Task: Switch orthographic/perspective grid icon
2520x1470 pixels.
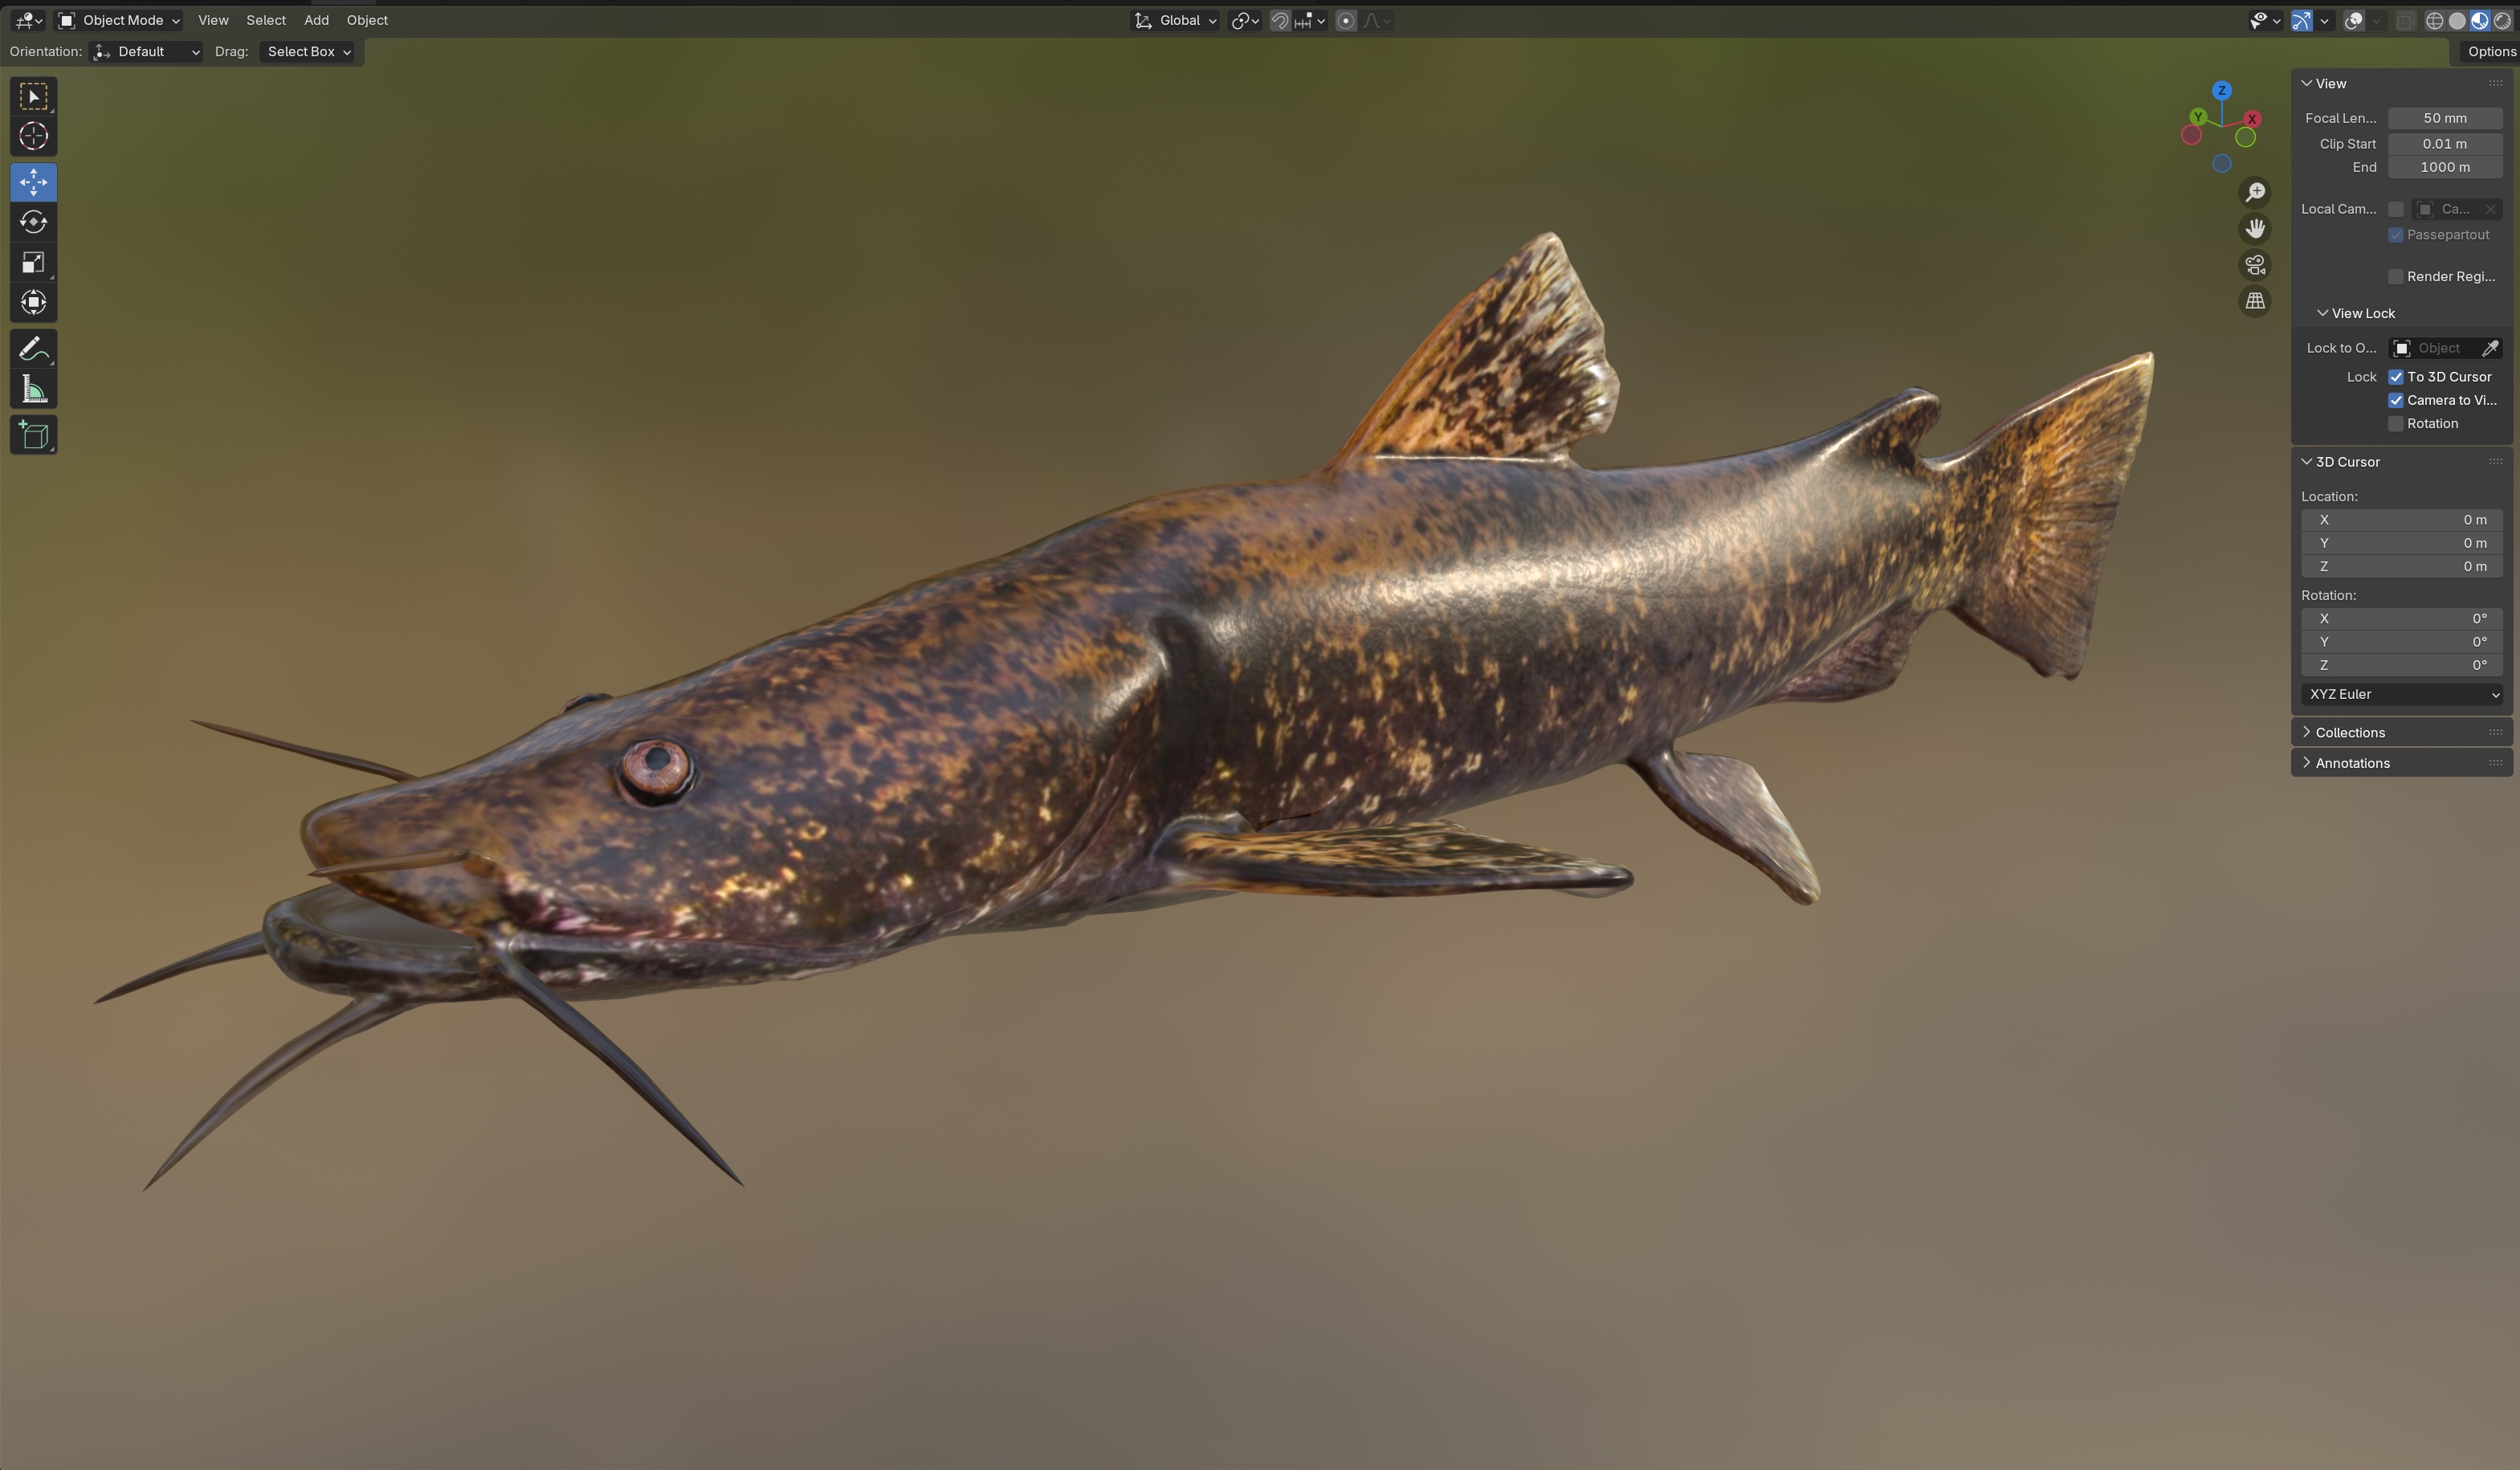Action: click(x=2254, y=301)
